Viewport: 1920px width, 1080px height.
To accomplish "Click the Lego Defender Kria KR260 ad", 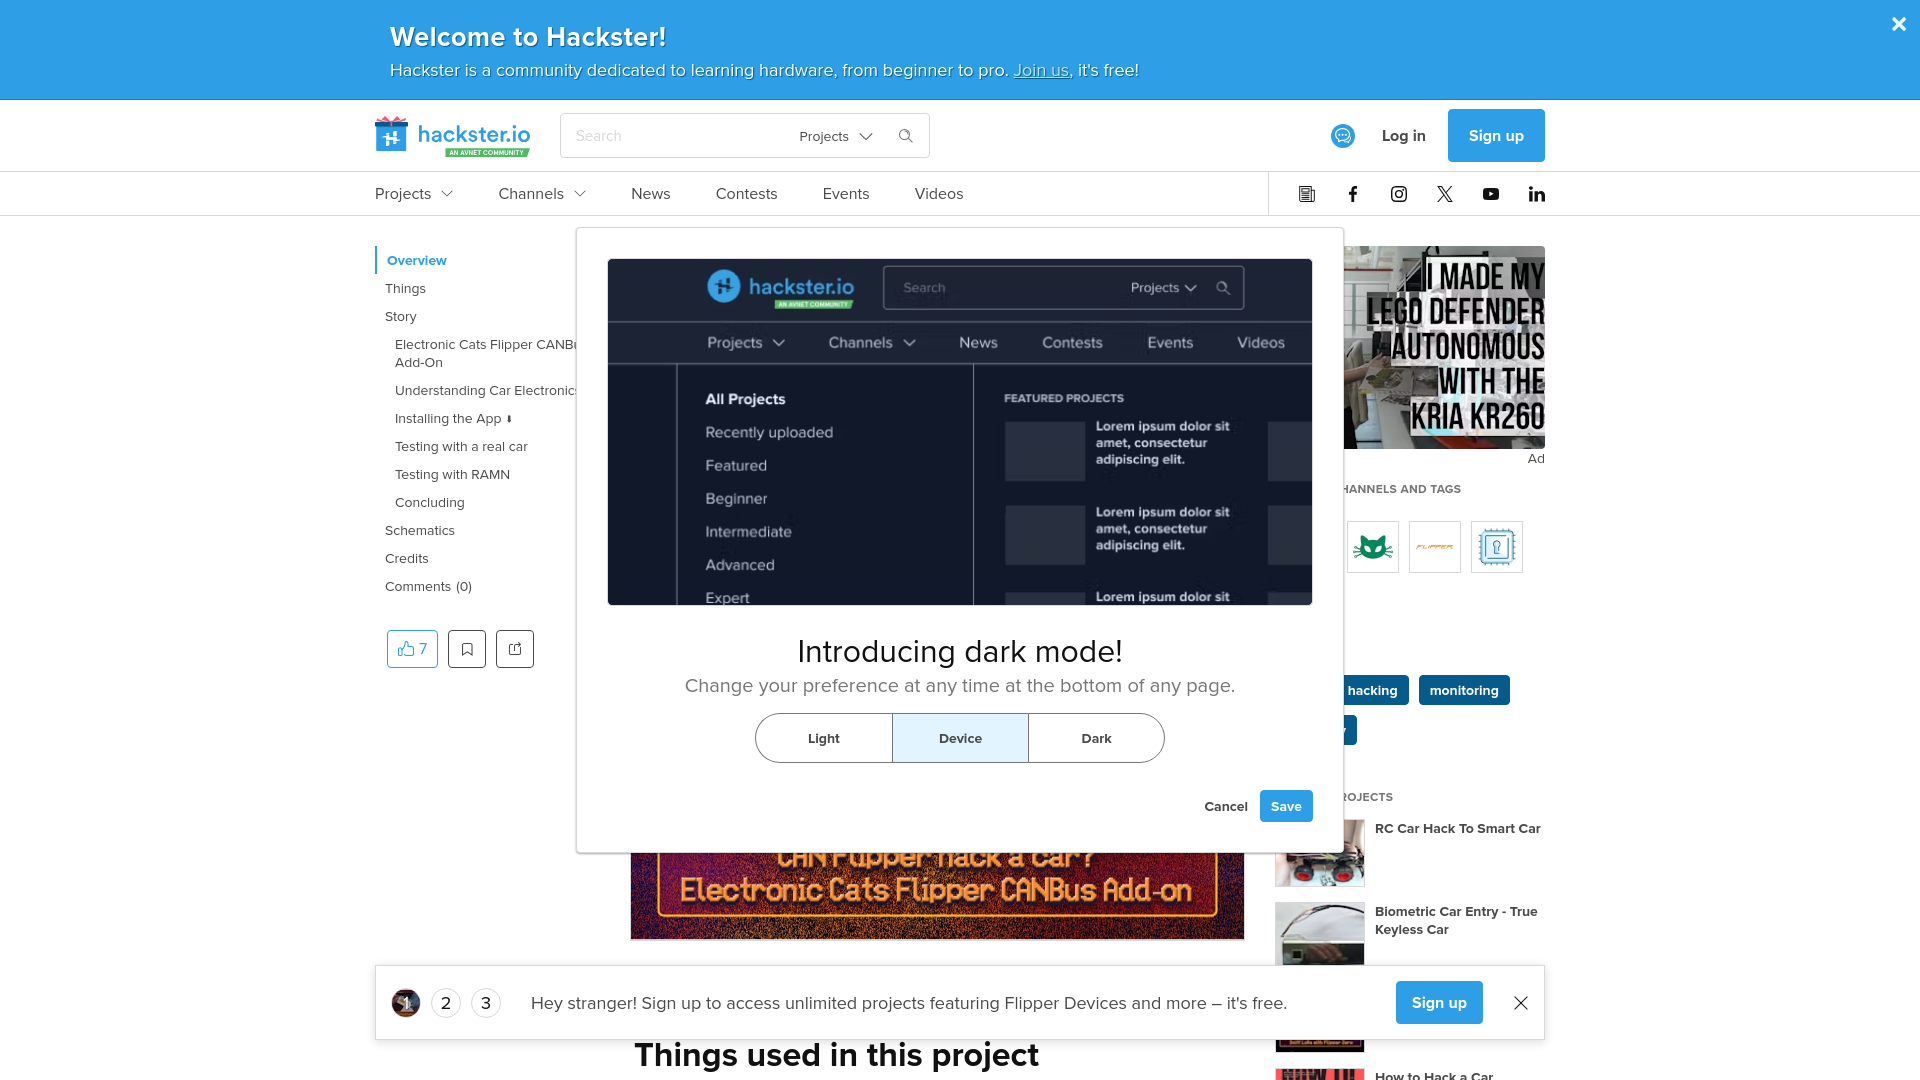I will [x=1444, y=347].
